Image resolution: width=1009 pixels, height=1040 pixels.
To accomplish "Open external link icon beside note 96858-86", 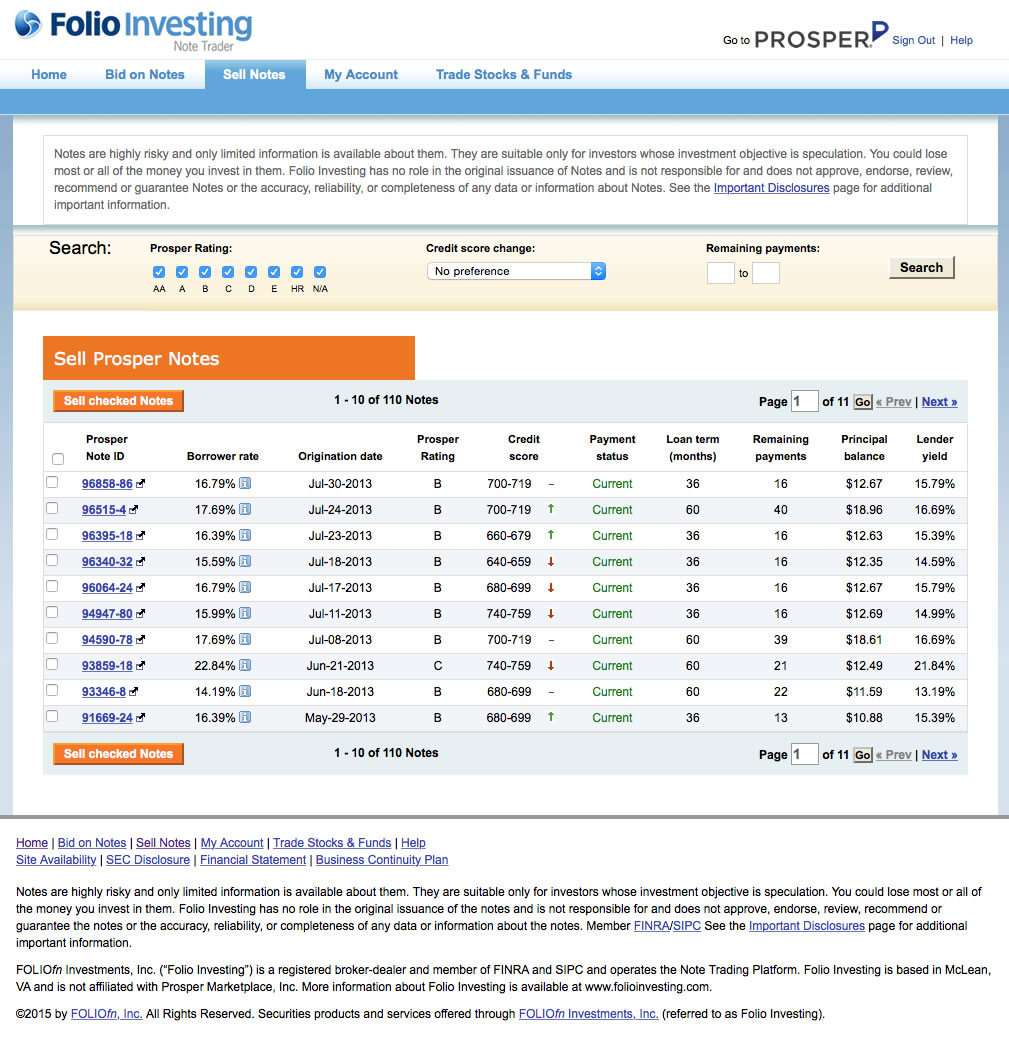I will click(x=141, y=484).
